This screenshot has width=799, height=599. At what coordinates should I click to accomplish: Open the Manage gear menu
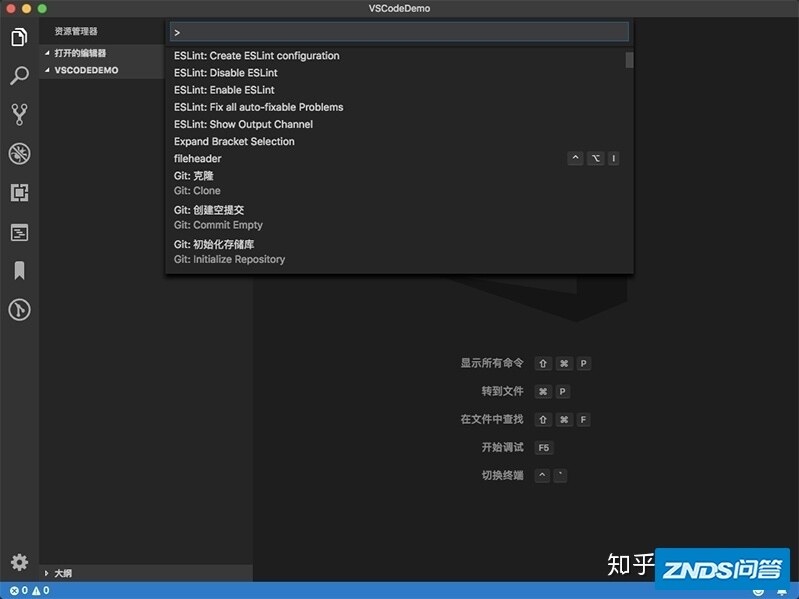[19, 562]
